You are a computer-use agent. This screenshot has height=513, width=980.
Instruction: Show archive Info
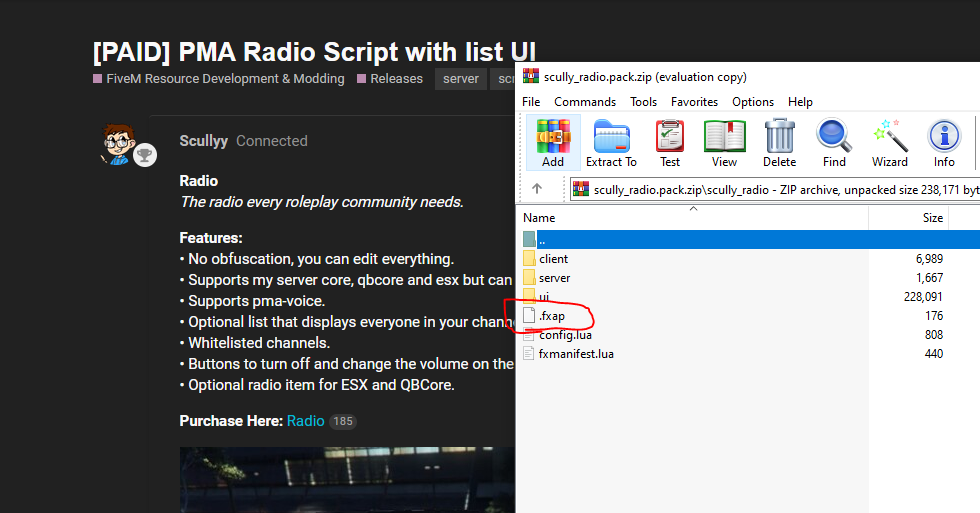(944, 143)
